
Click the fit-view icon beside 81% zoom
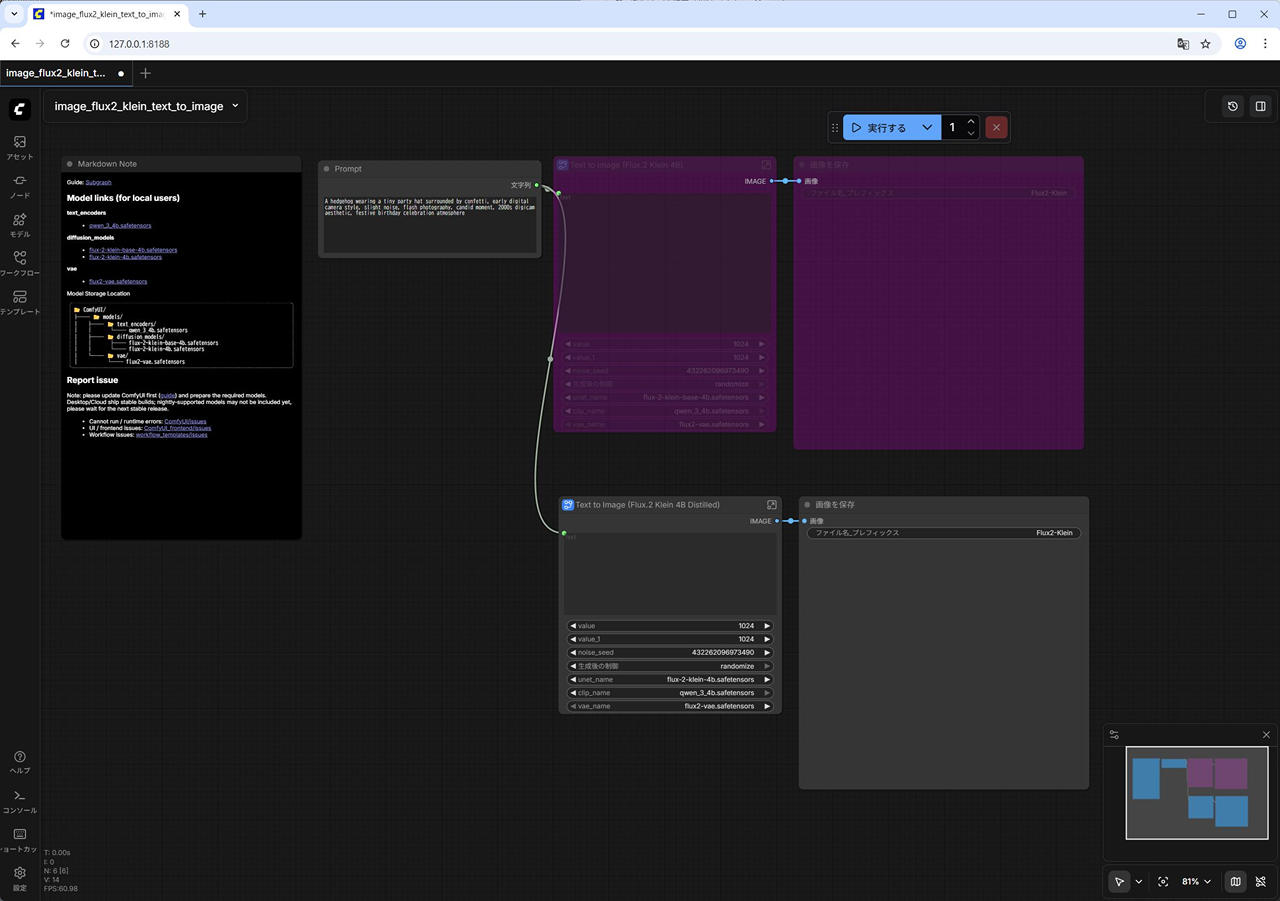[1163, 881]
